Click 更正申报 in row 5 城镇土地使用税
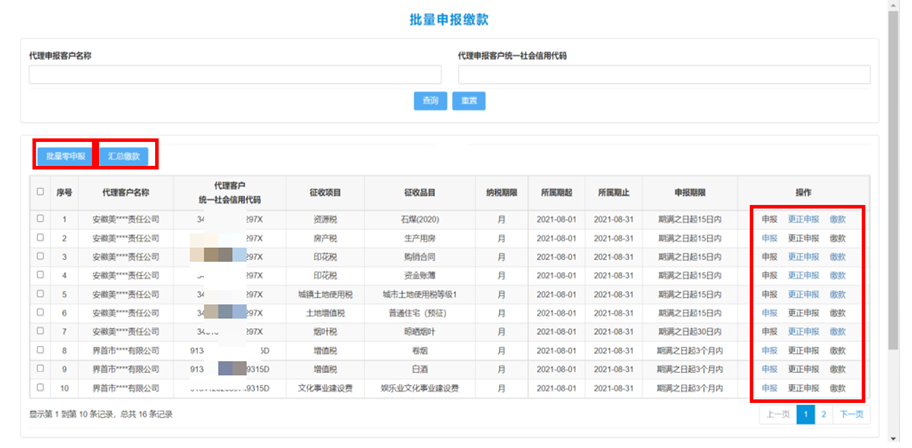 [x=804, y=294]
